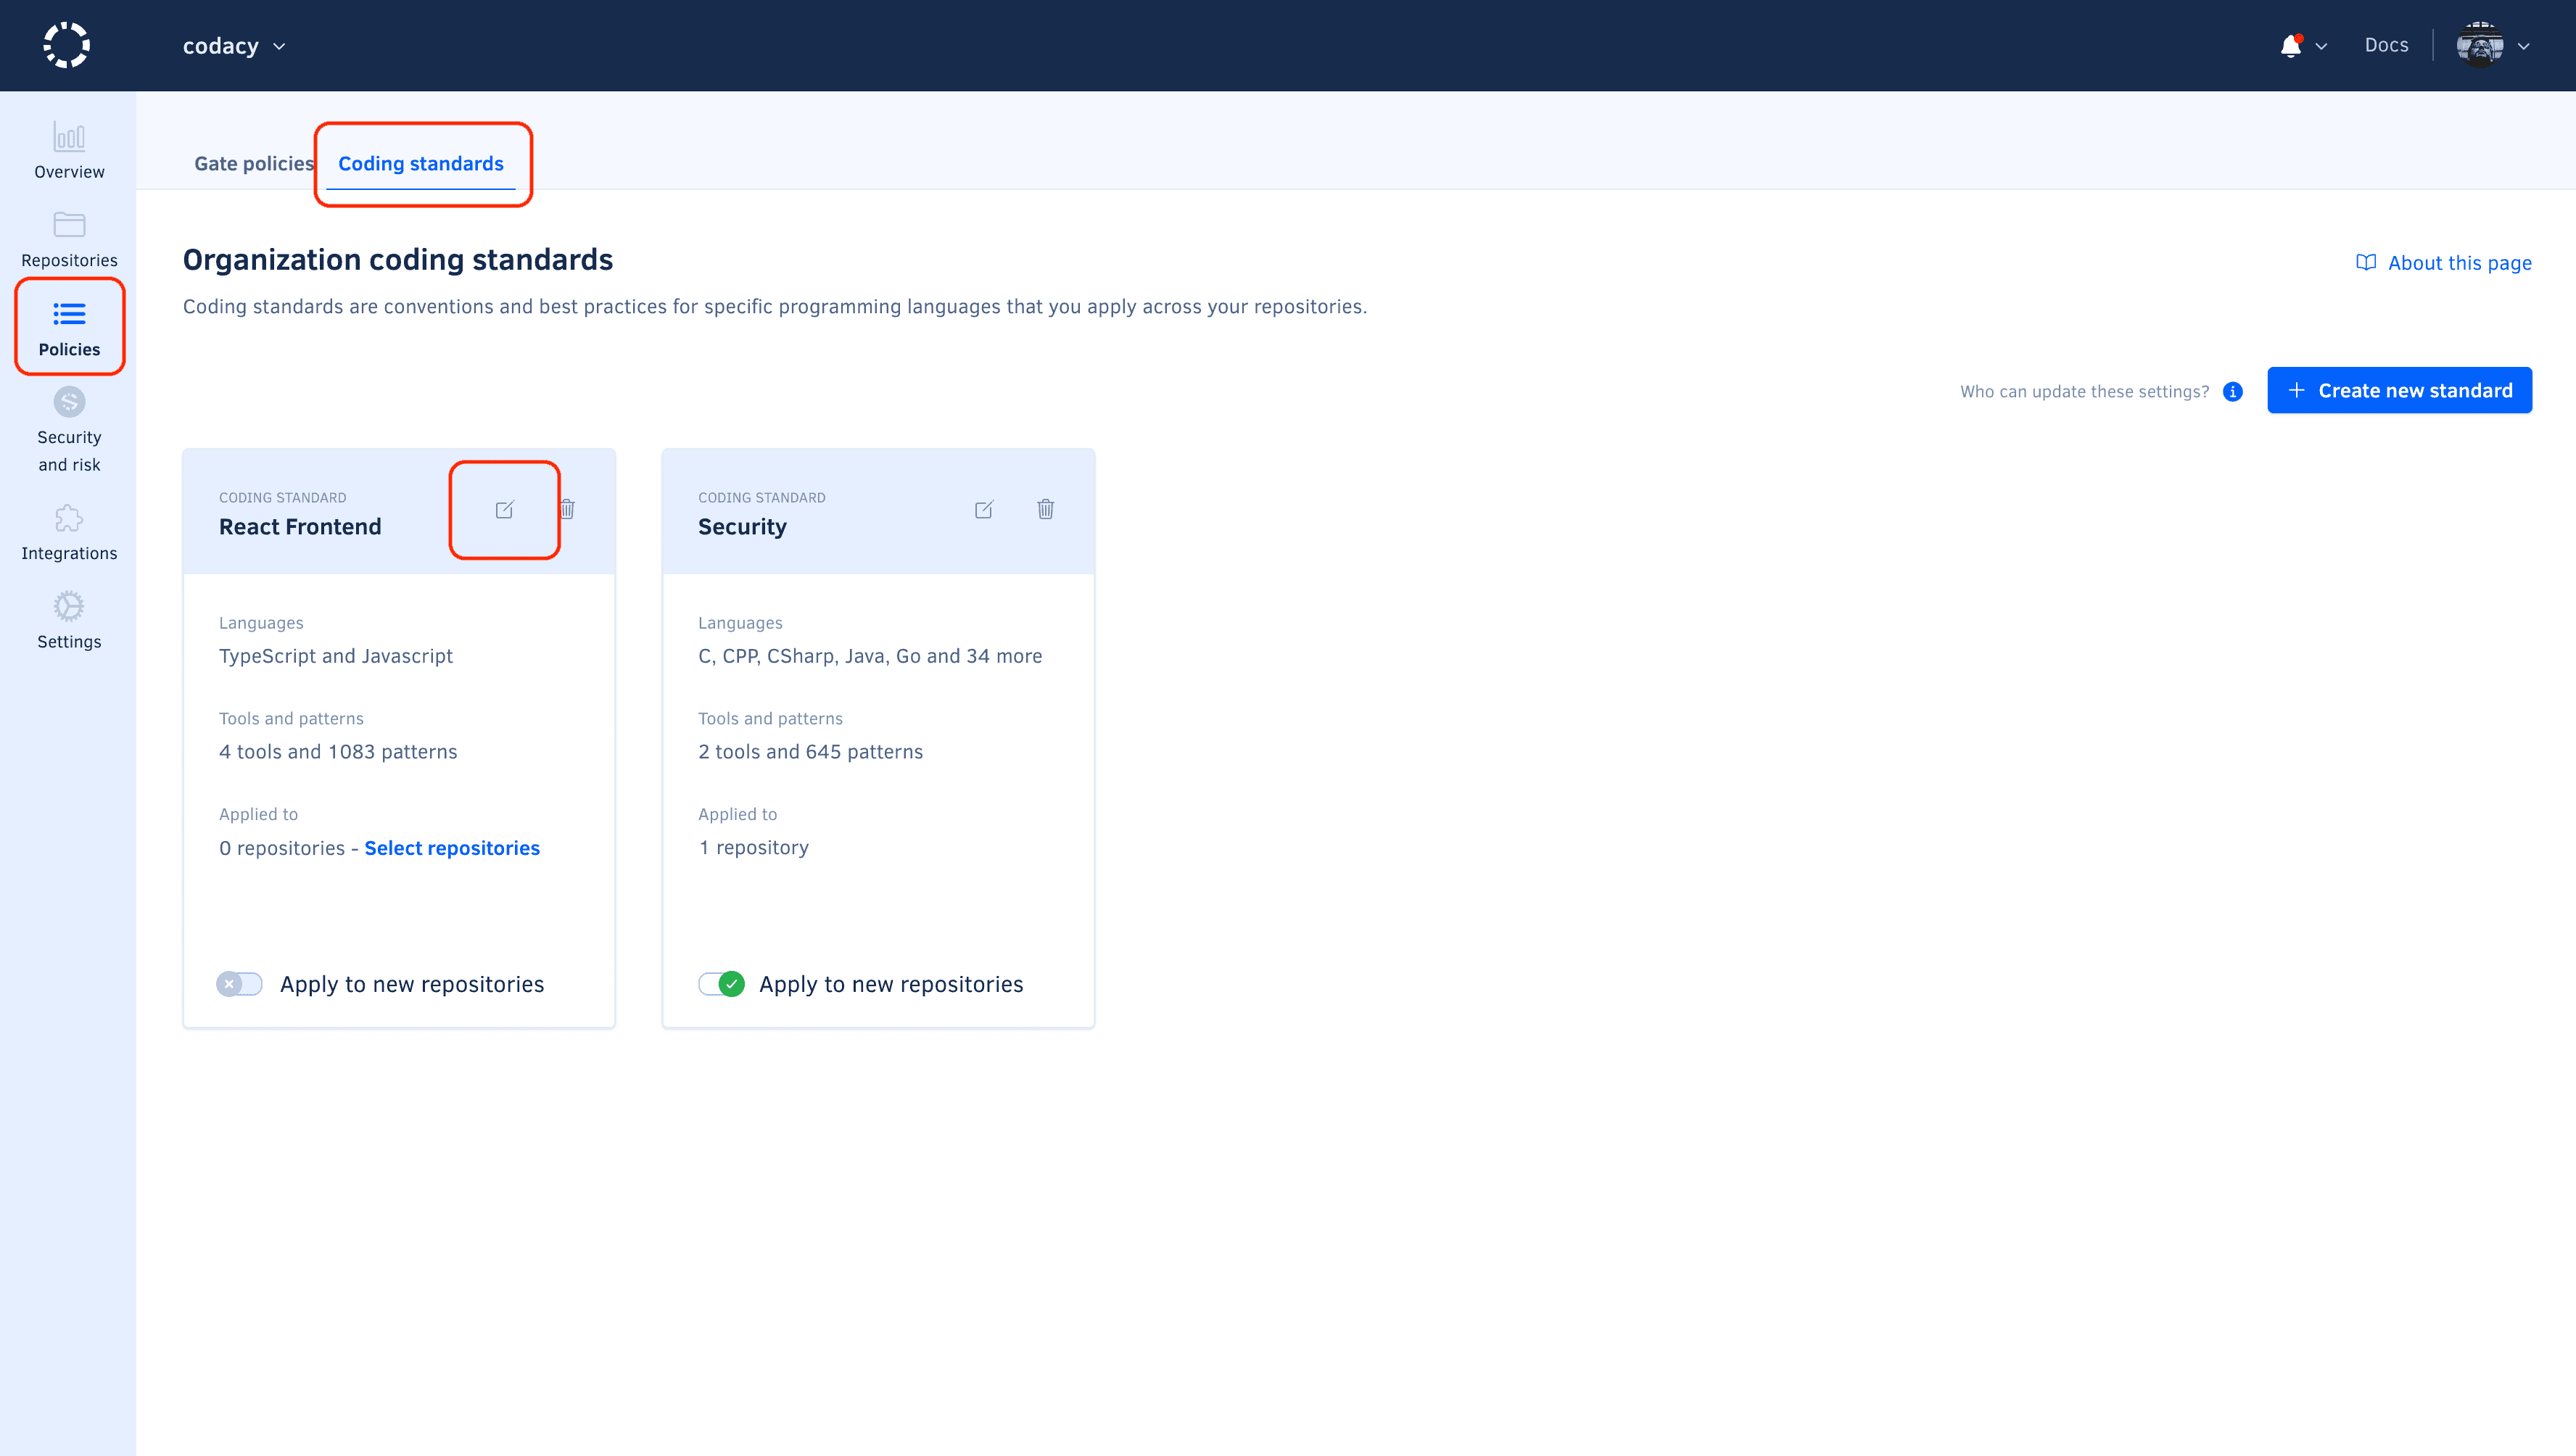Select Repositories in the sidebar

click(x=68, y=238)
